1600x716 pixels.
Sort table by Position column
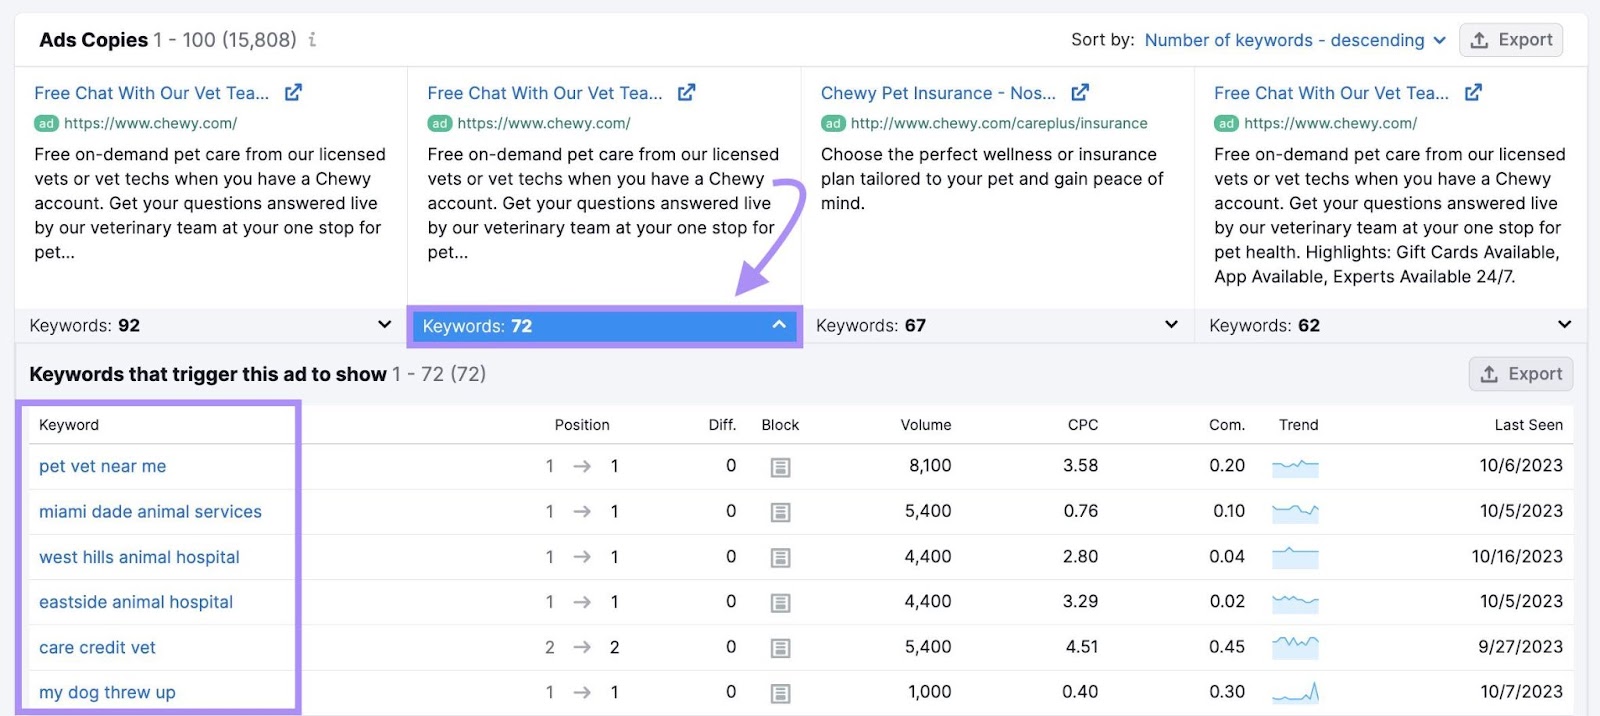pos(582,425)
